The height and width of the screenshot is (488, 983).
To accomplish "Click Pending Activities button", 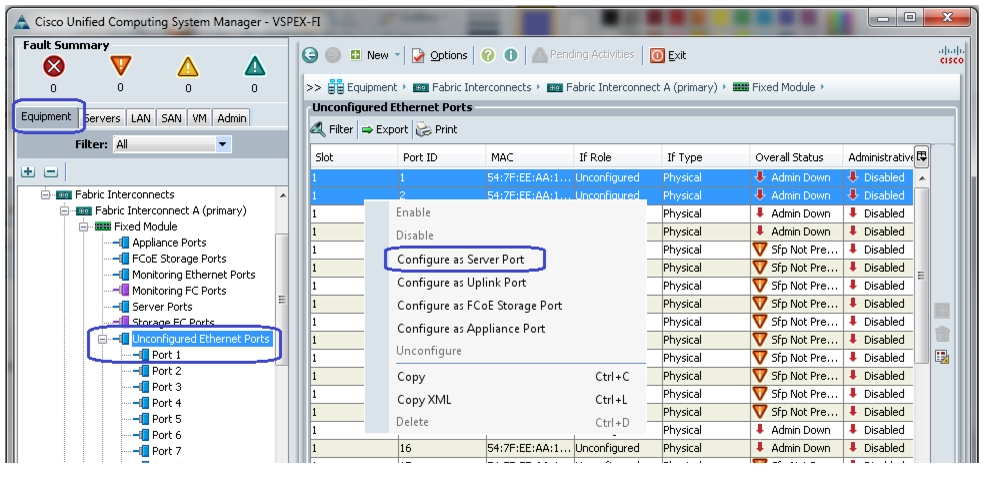I will click(x=584, y=55).
